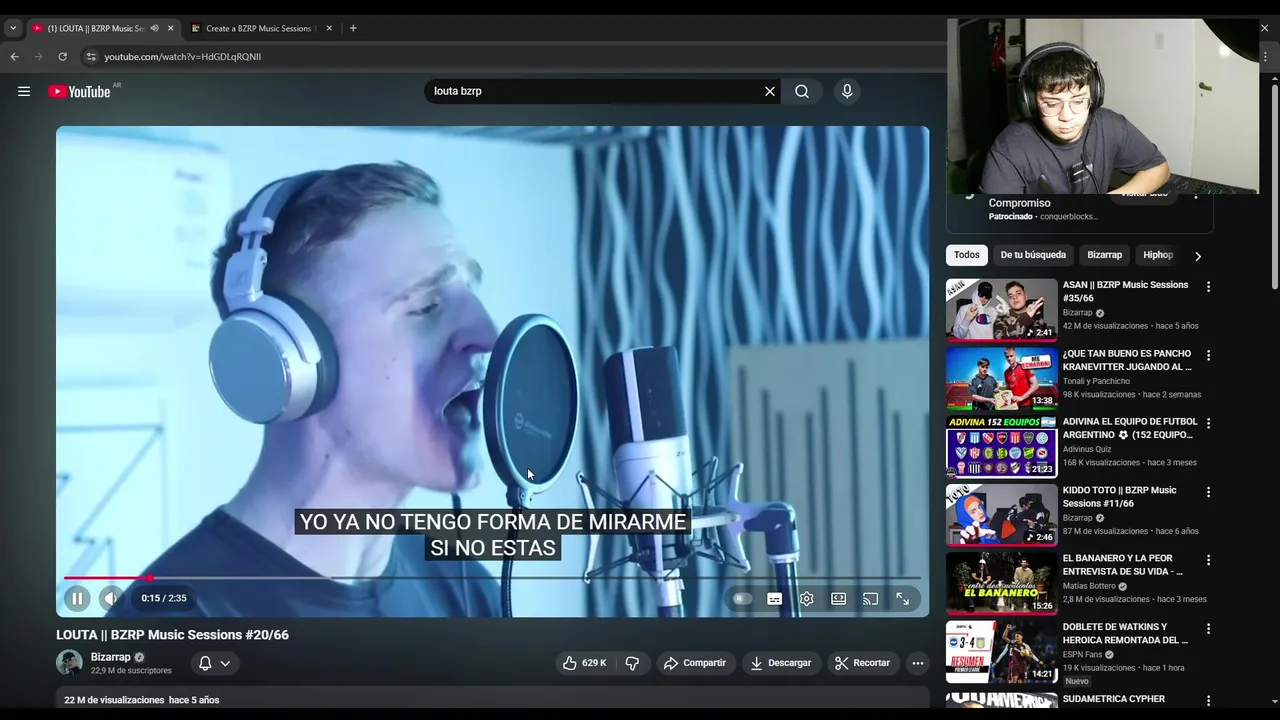1280x720 pixels.
Task: Go back in the browser
Action: (x=14, y=57)
